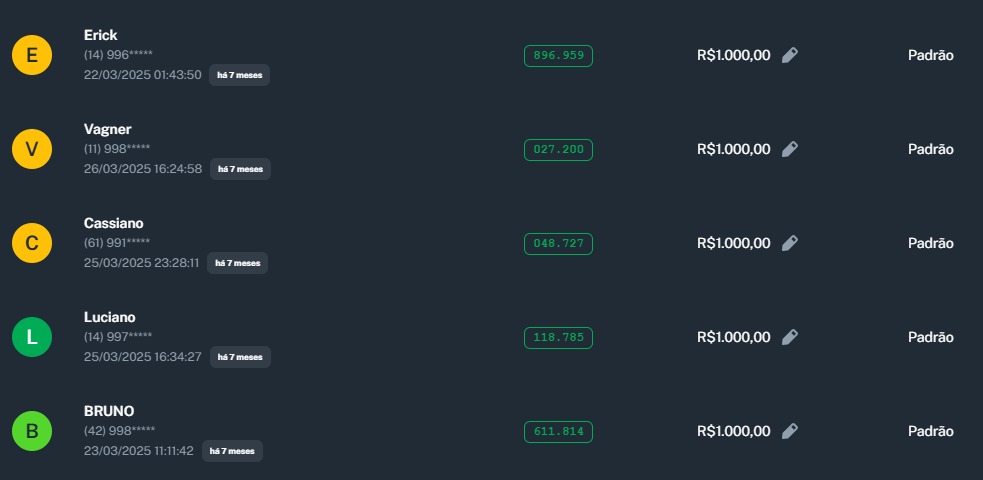The width and height of the screenshot is (983, 480).
Task: Click Luciano's green "L" avatar
Action: coord(32,337)
